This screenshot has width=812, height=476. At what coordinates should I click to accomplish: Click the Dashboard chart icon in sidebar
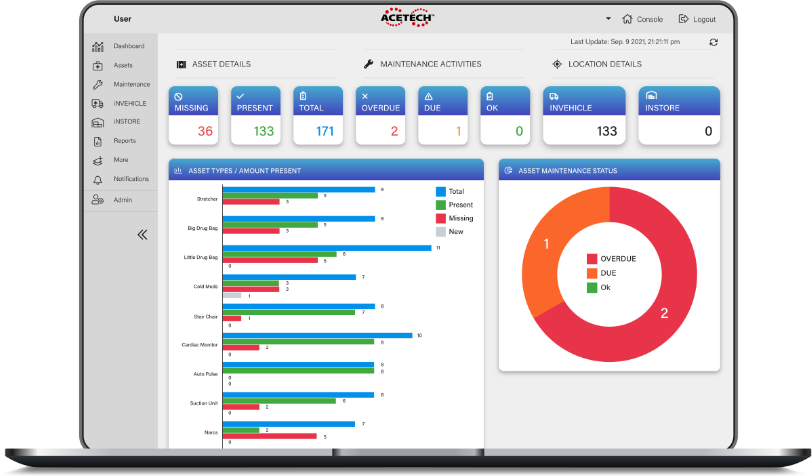97,47
